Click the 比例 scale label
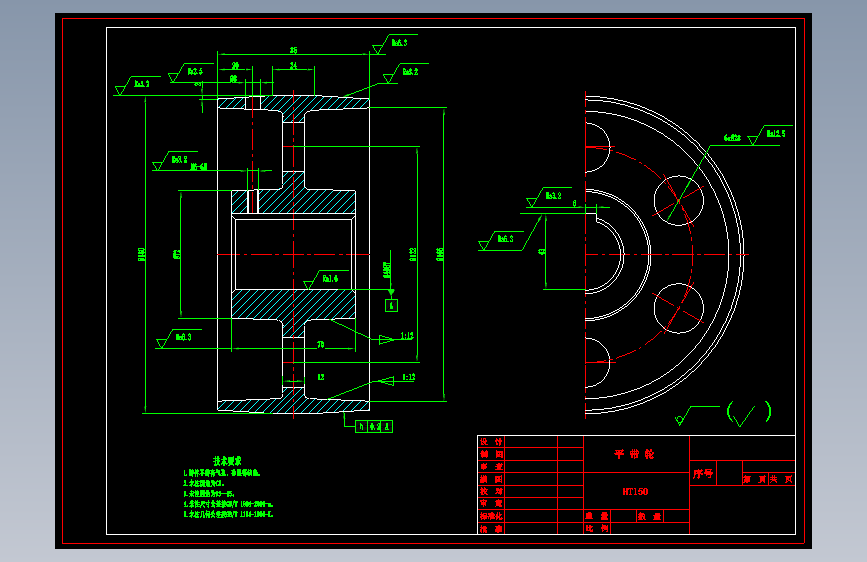Viewport: 867px width, 562px height. click(597, 528)
